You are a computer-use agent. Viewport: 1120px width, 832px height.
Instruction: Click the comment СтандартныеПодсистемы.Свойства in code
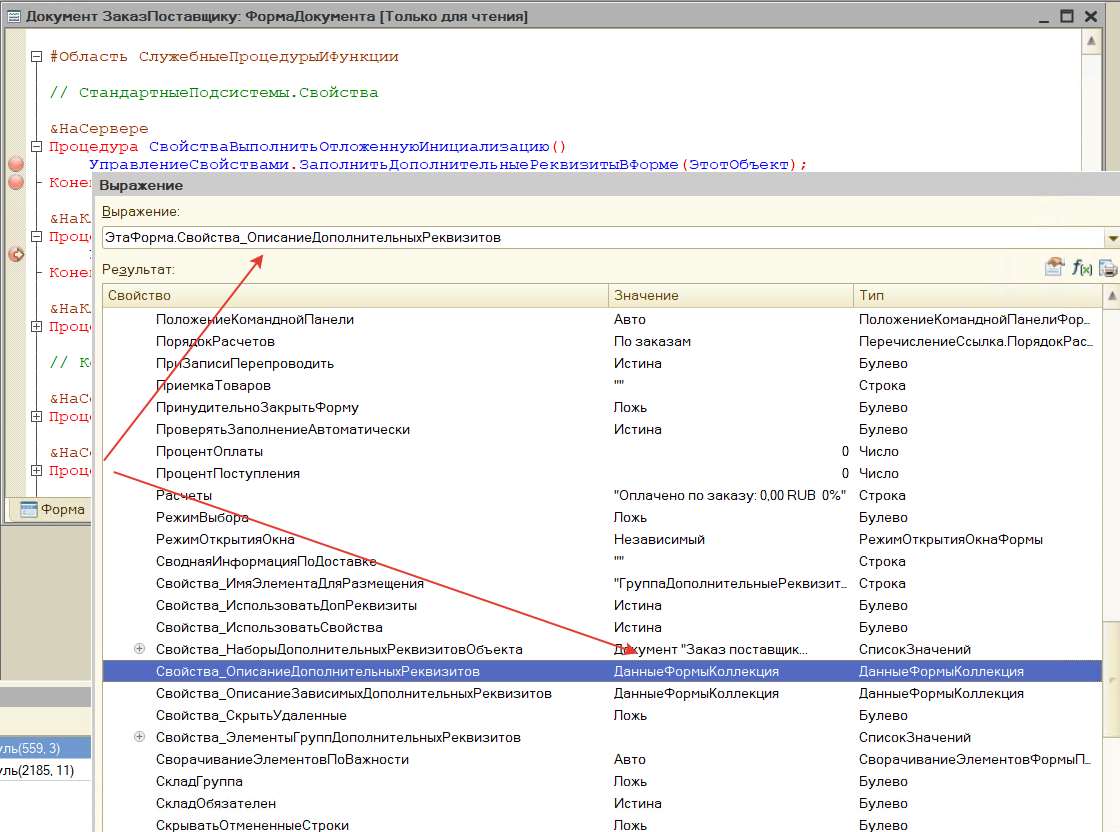tap(214, 93)
